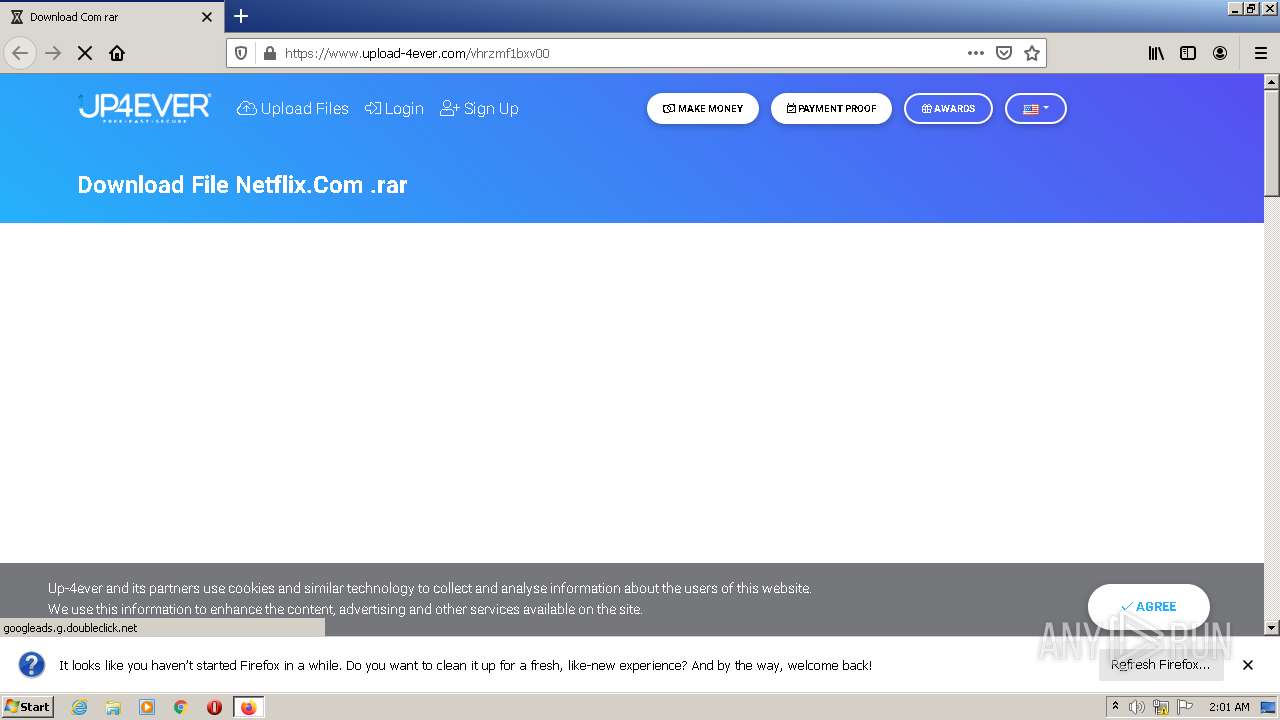Click the PAYMENT PROOF button
The image size is (1280, 720).
(x=831, y=108)
